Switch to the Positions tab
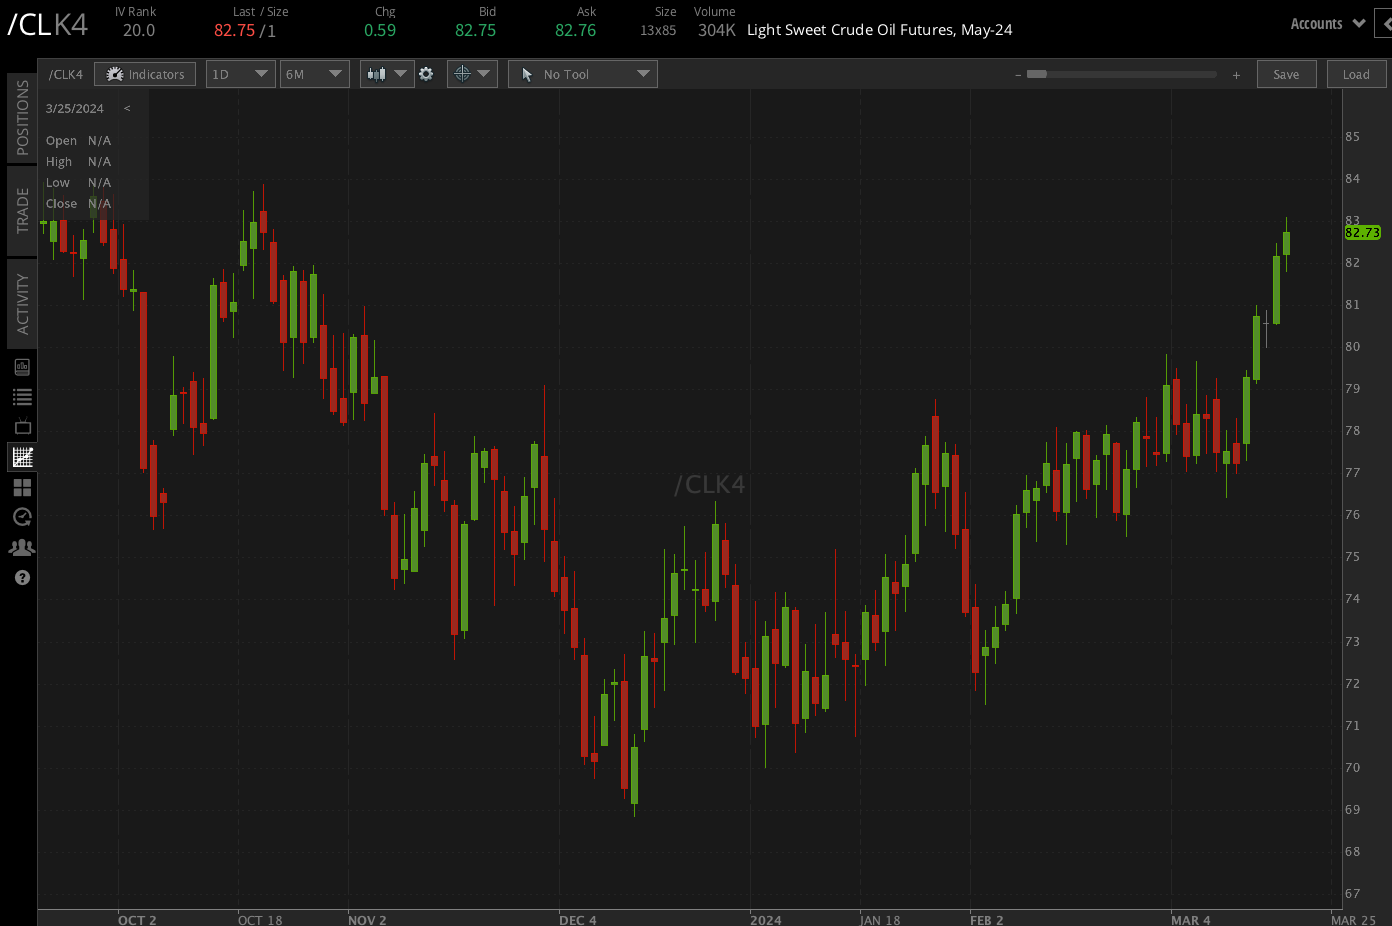Screen dimensions: 1392x926 click(x=22, y=117)
